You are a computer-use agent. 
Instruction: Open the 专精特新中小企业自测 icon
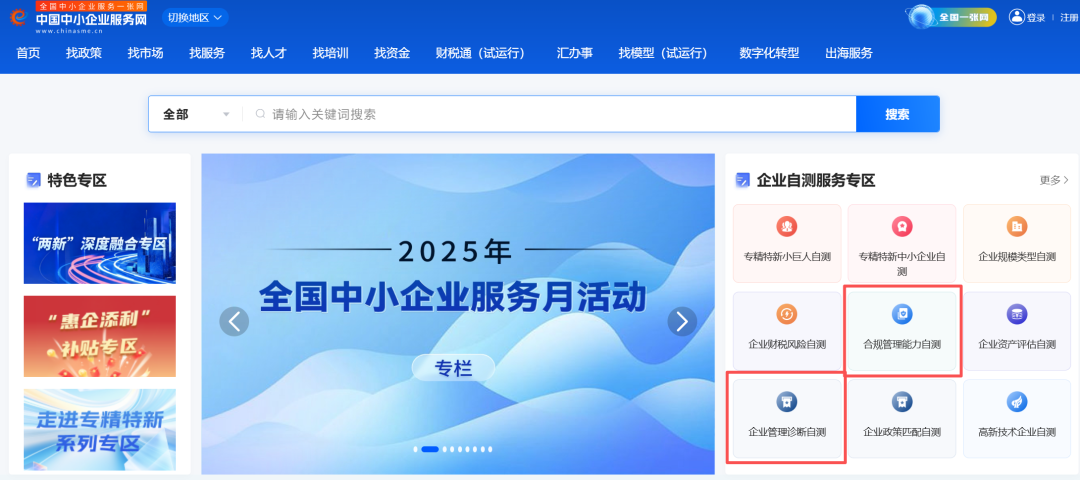[x=902, y=227]
